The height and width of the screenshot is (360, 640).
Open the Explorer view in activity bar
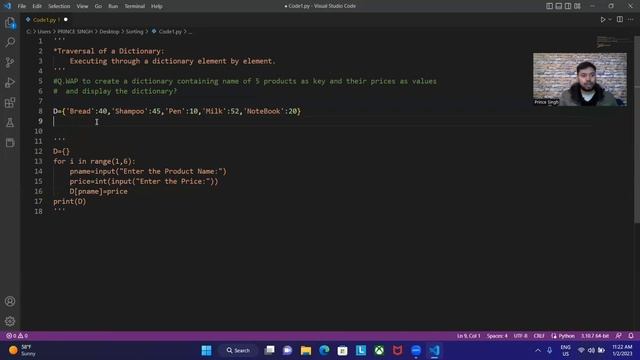10,22
